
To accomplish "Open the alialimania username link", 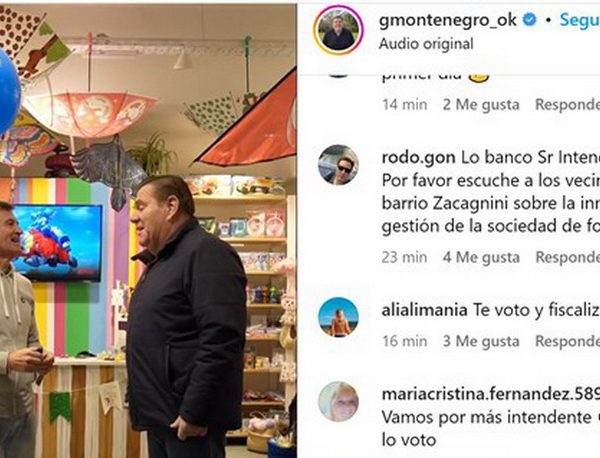I will tap(424, 310).
